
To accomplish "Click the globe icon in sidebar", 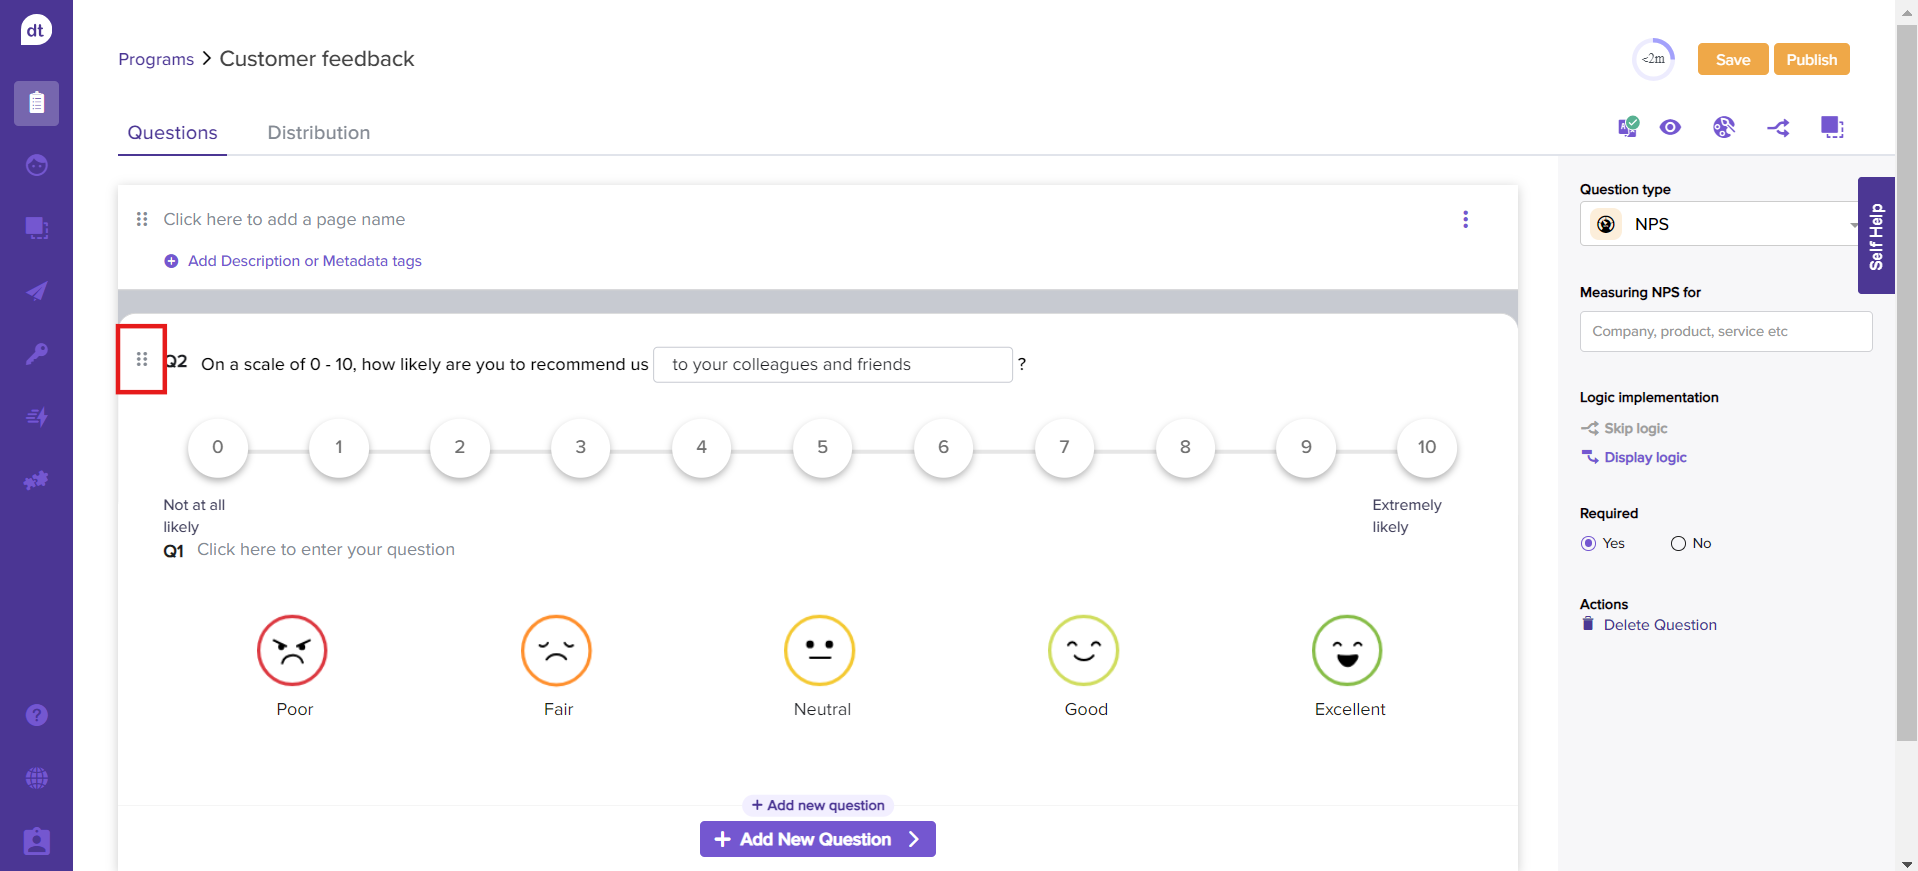I will 37,778.
